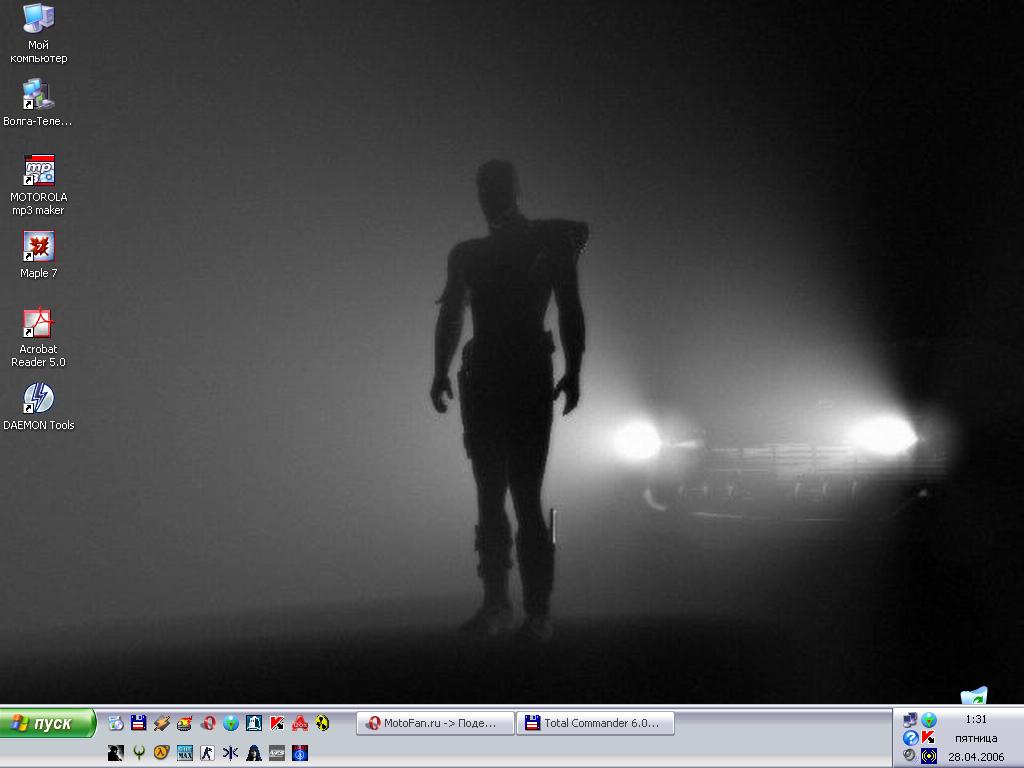Image resolution: width=1024 pixels, height=768 pixels.
Task: Launch the blue Jedi game Quick Launch icon
Action: pos(300,753)
